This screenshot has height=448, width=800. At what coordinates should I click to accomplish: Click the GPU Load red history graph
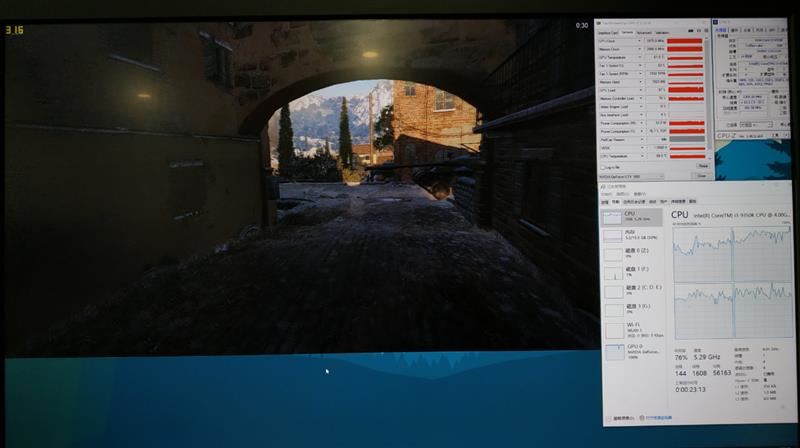[x=686, y=90]
